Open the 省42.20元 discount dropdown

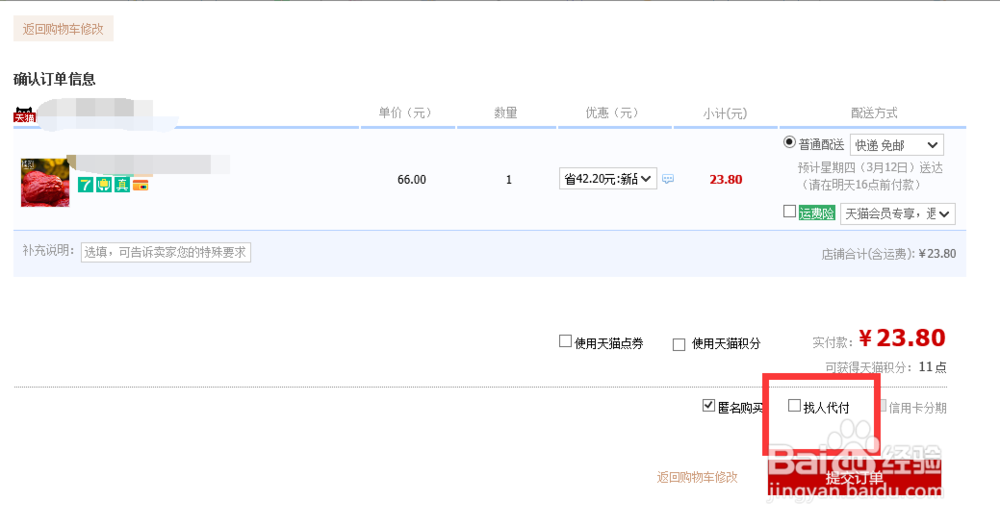608,179
